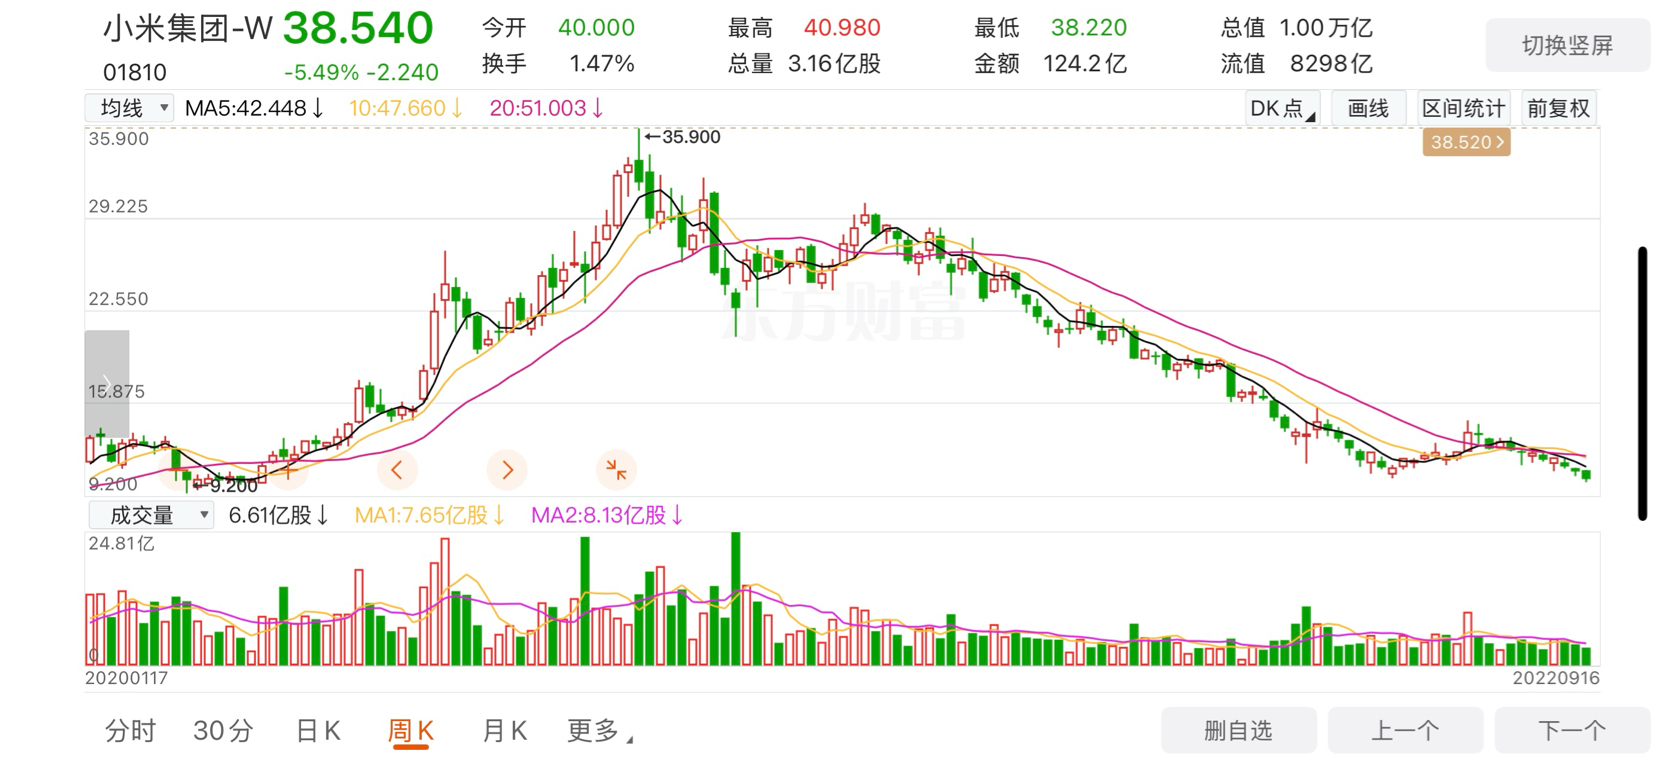Tap the 24.81亿 volume axis label

(121, 544)
